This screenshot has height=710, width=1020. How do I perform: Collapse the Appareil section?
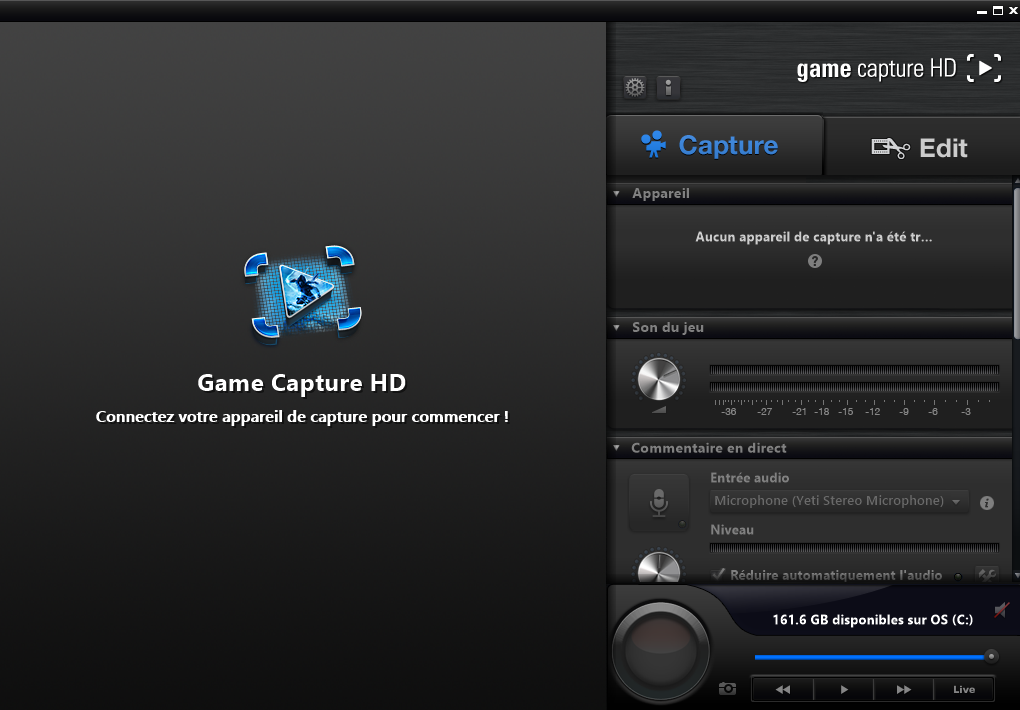pyautogui.click(x=616, y=194)
